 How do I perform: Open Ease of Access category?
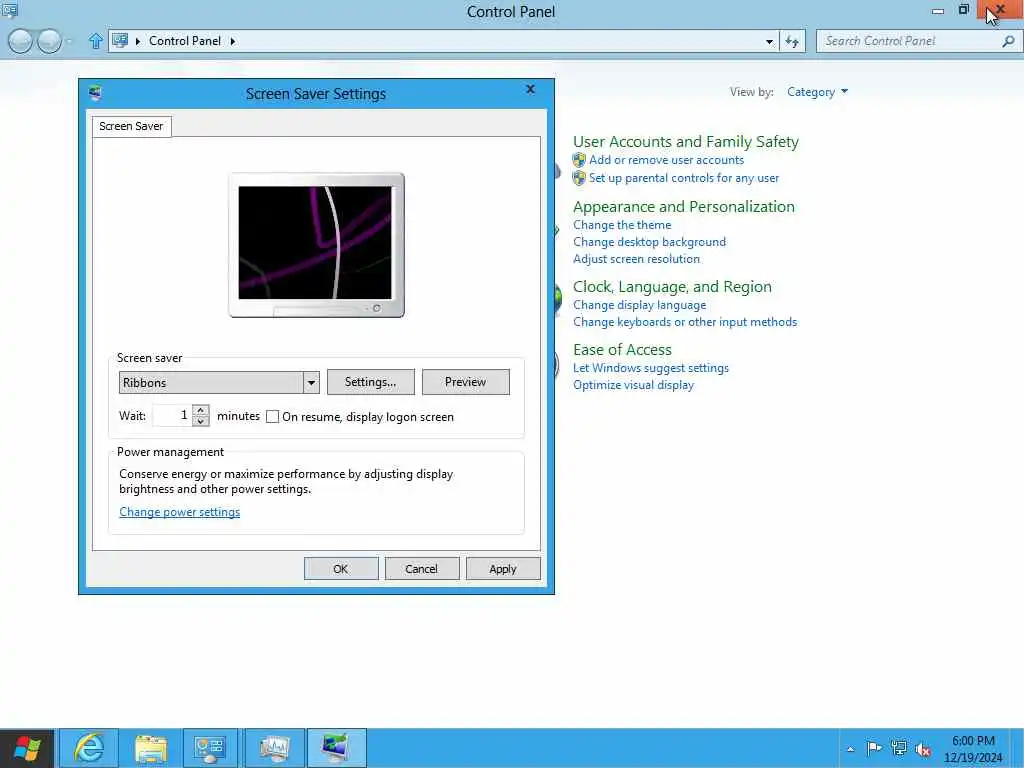[622, 349]
